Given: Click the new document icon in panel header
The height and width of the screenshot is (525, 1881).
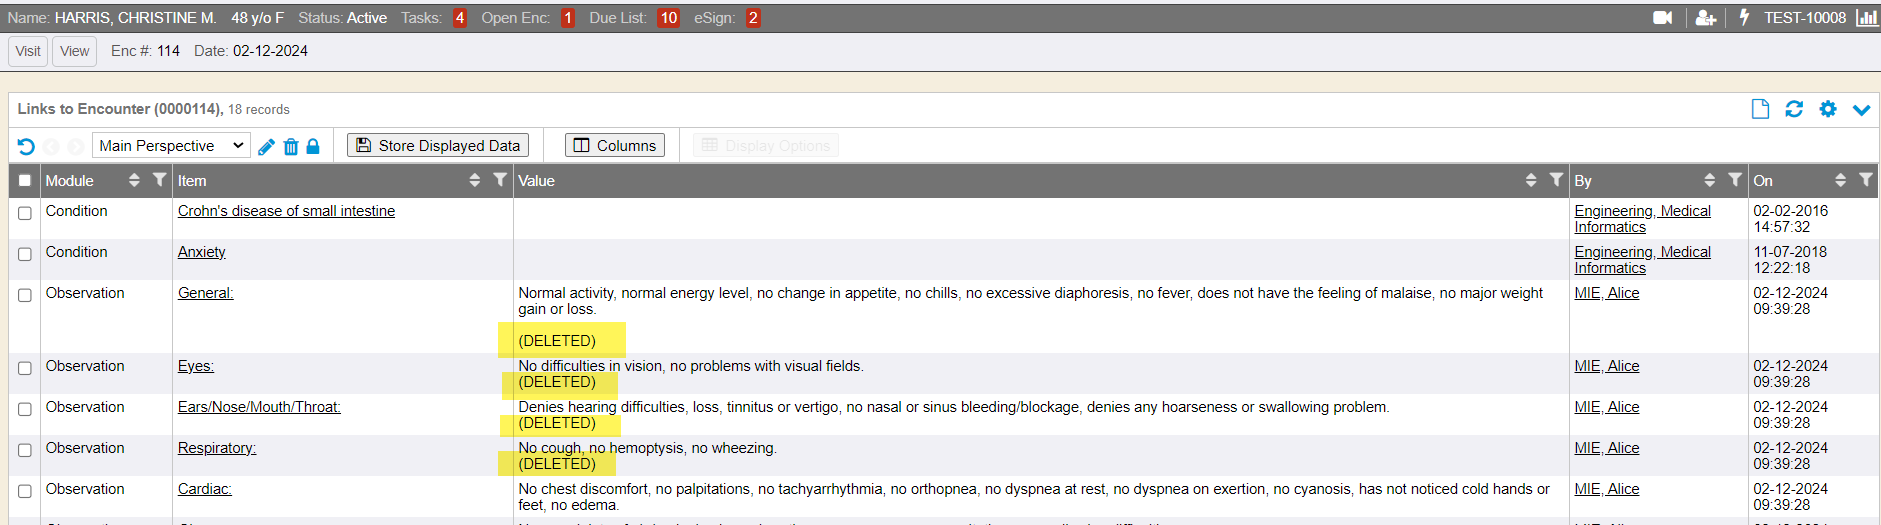Looking at the screenshot, I should [x=1760, y=109].
